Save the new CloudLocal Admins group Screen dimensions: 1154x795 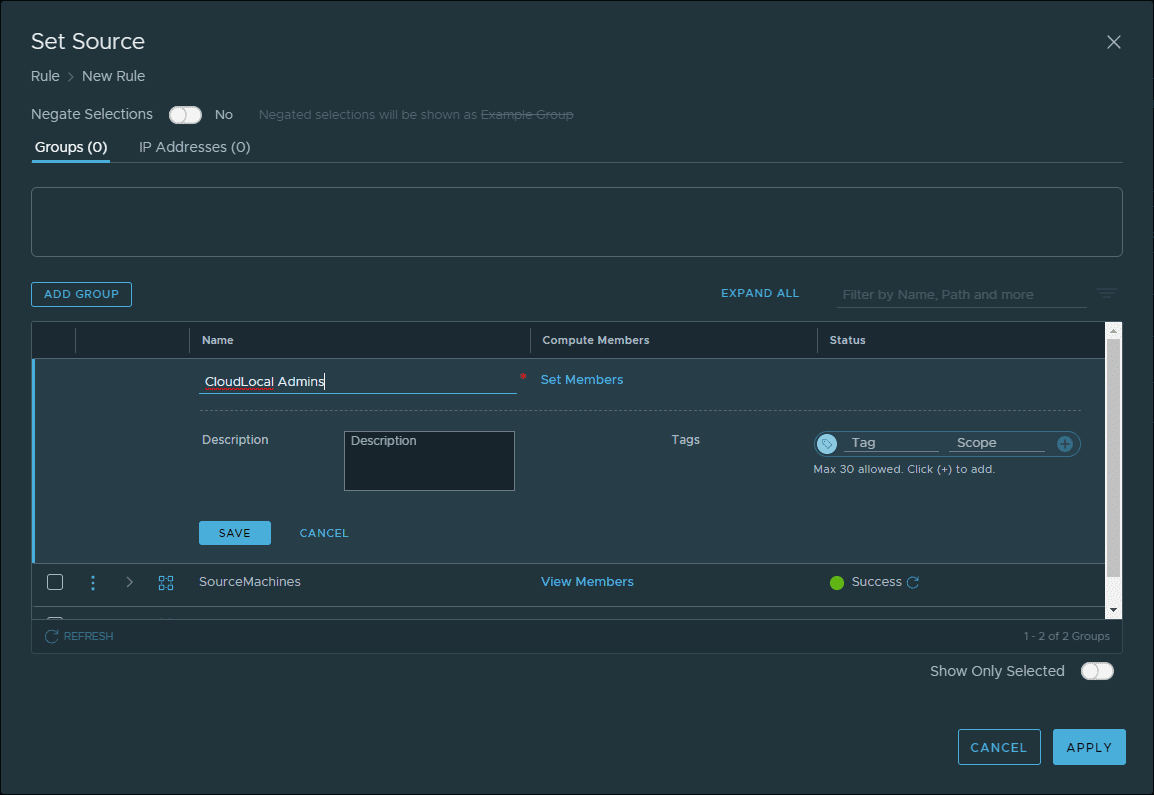[234, 533]
